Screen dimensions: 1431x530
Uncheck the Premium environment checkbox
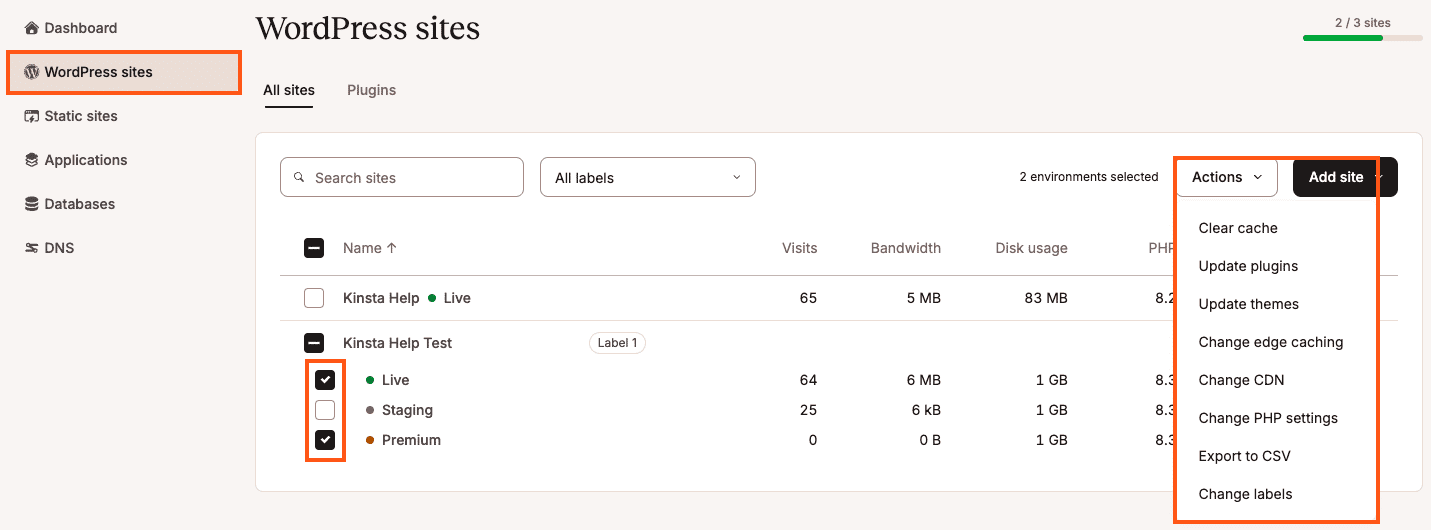click(x=325, y=440)
